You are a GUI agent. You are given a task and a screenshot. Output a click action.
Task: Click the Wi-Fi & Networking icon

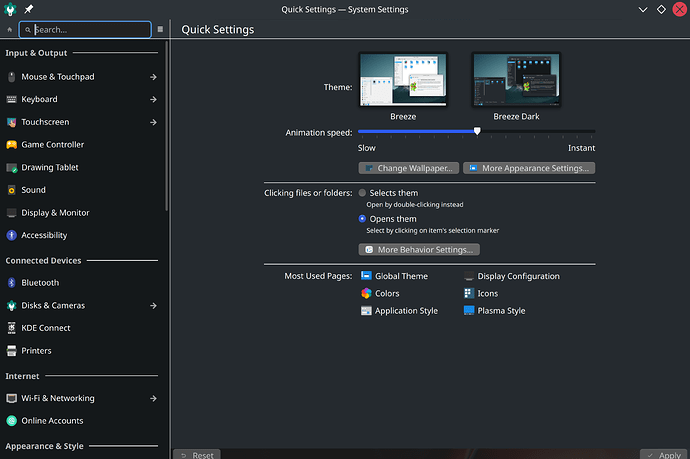click(12, 398)
